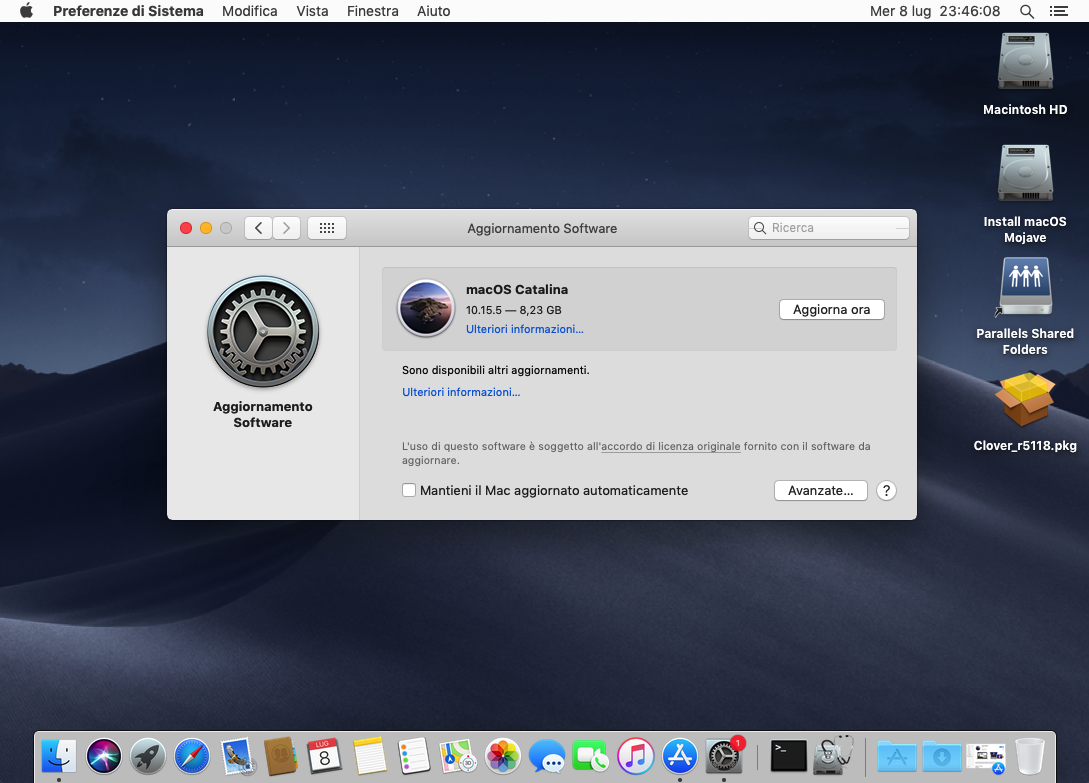Open Maps app in Dock

coord(458,757)
